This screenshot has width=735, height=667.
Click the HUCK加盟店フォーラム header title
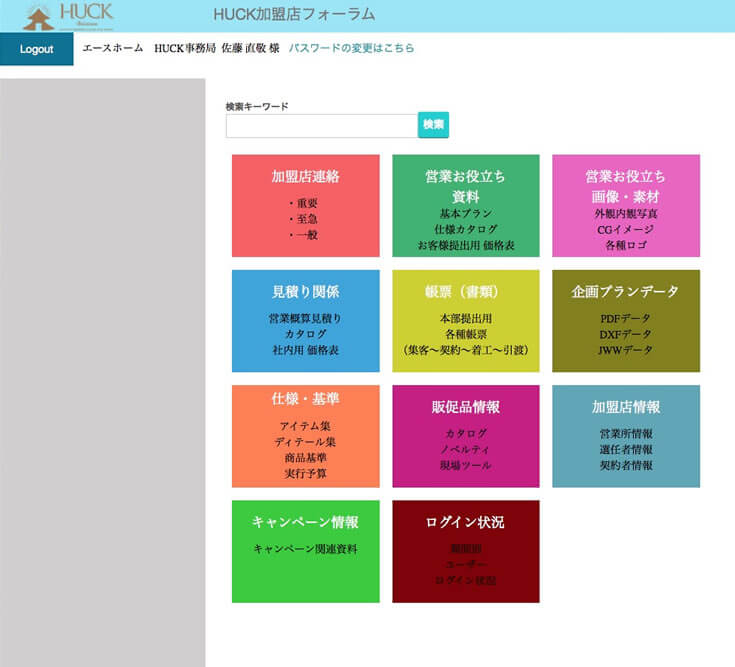pos(294,15)
